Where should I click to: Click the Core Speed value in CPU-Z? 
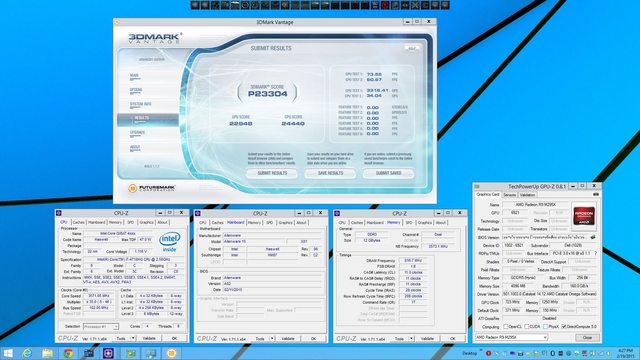point(98,296)
